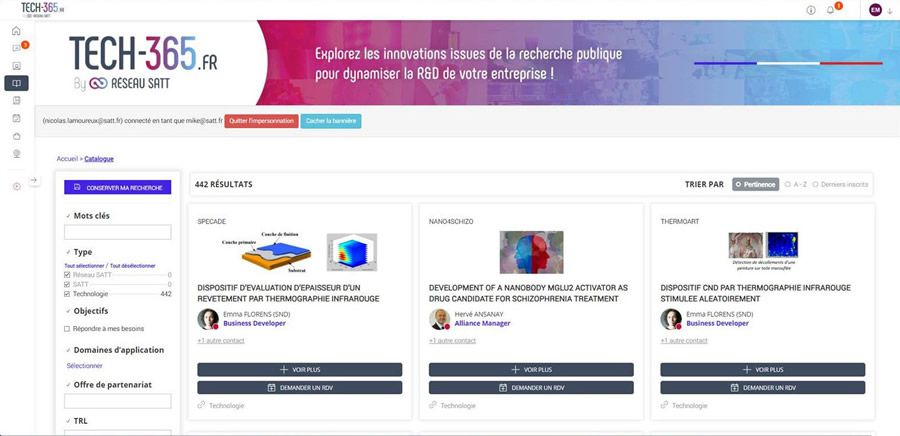This screenshot has height=436, width=900.
Task: Expand sidebar using the arrow icon
Action: 34,180
